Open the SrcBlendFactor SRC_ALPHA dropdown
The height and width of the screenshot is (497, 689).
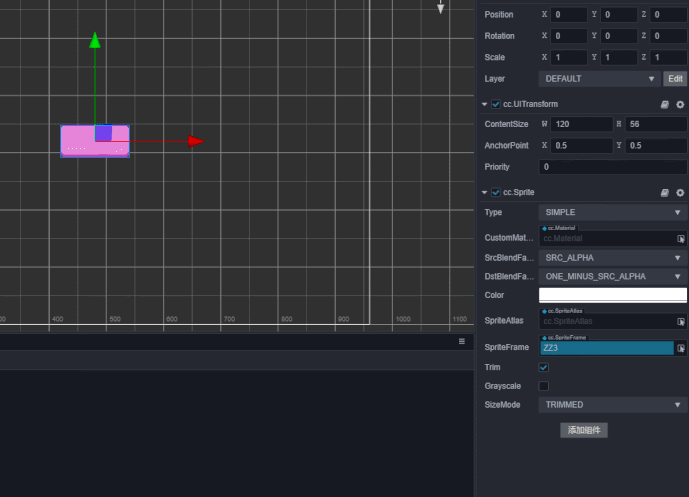pyautogui.click(x=613, y=258)
